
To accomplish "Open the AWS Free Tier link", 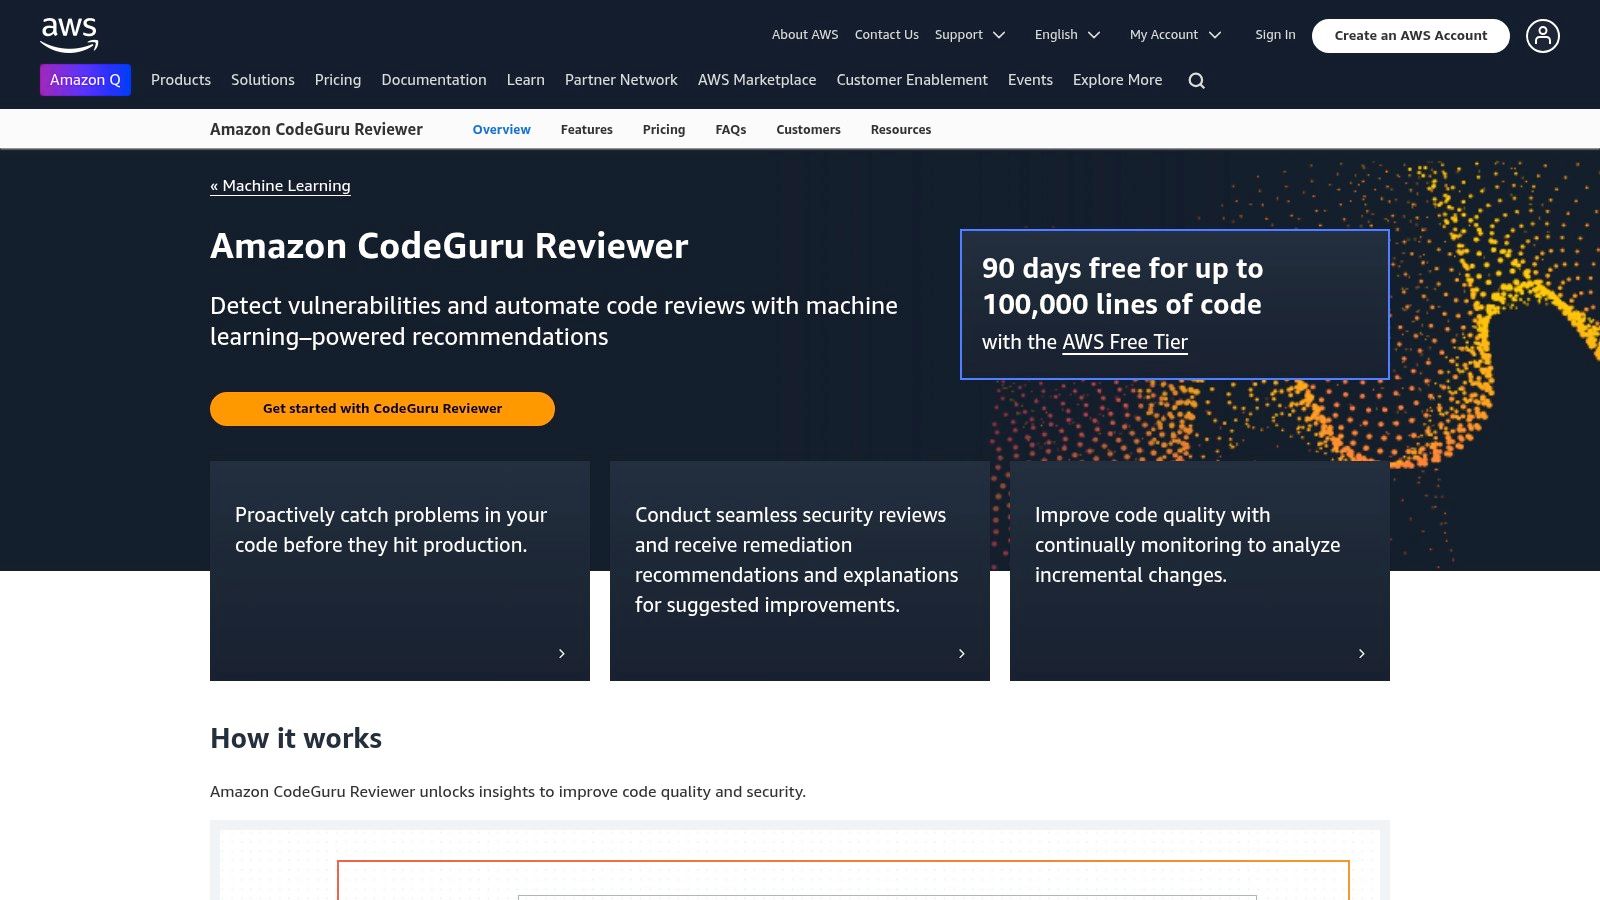I will 1125,342.
